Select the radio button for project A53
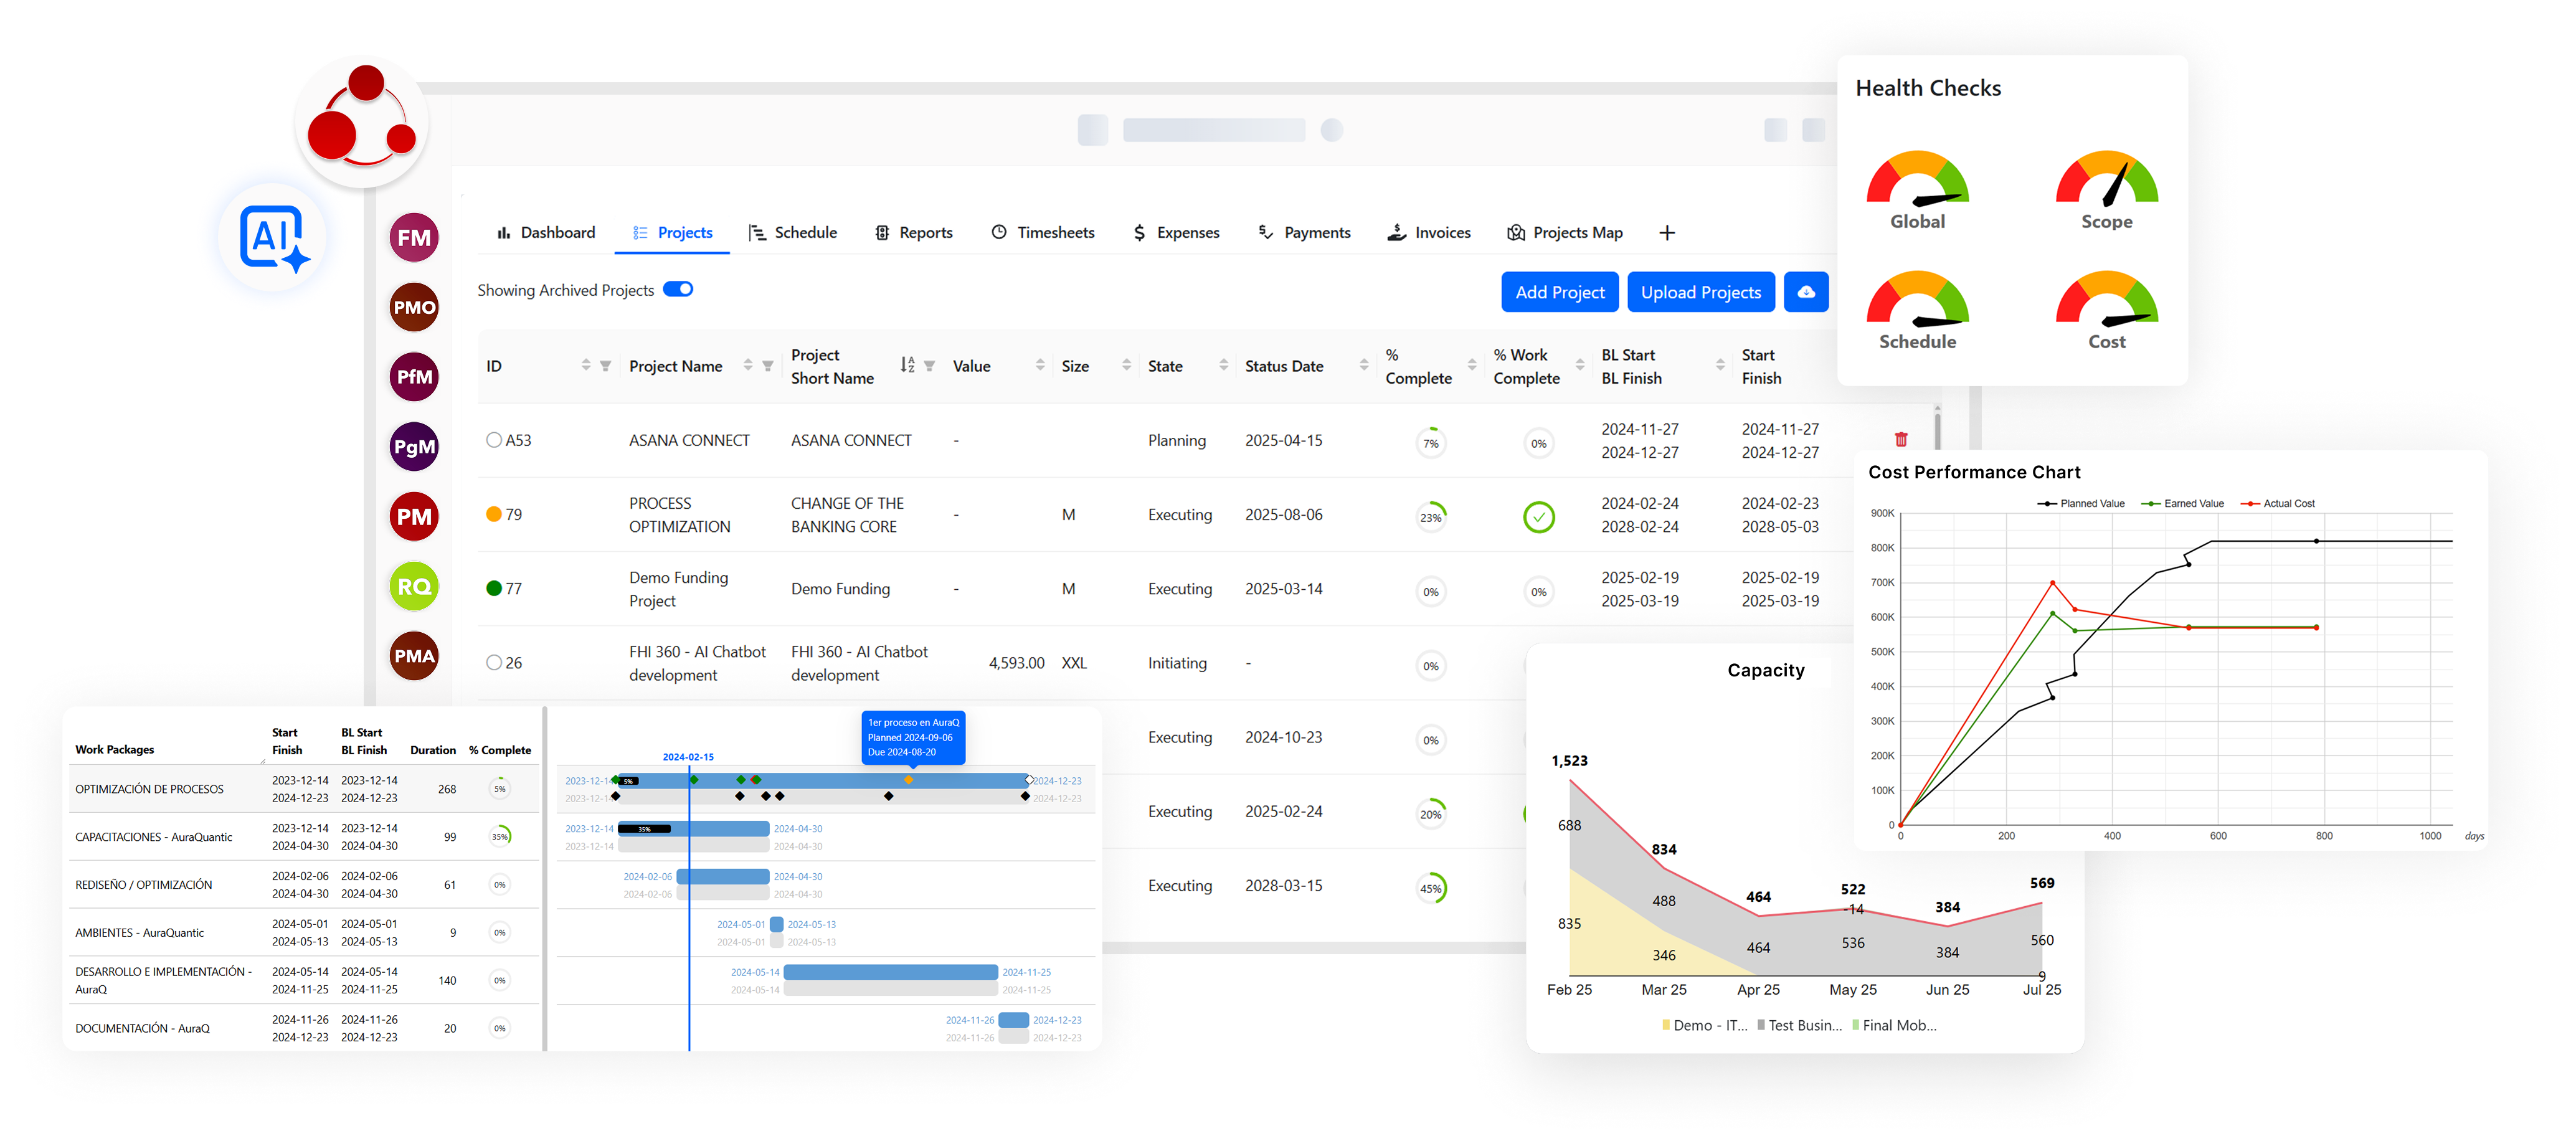The width and height of the screenshot is (2576, 1141). [494, 440]
